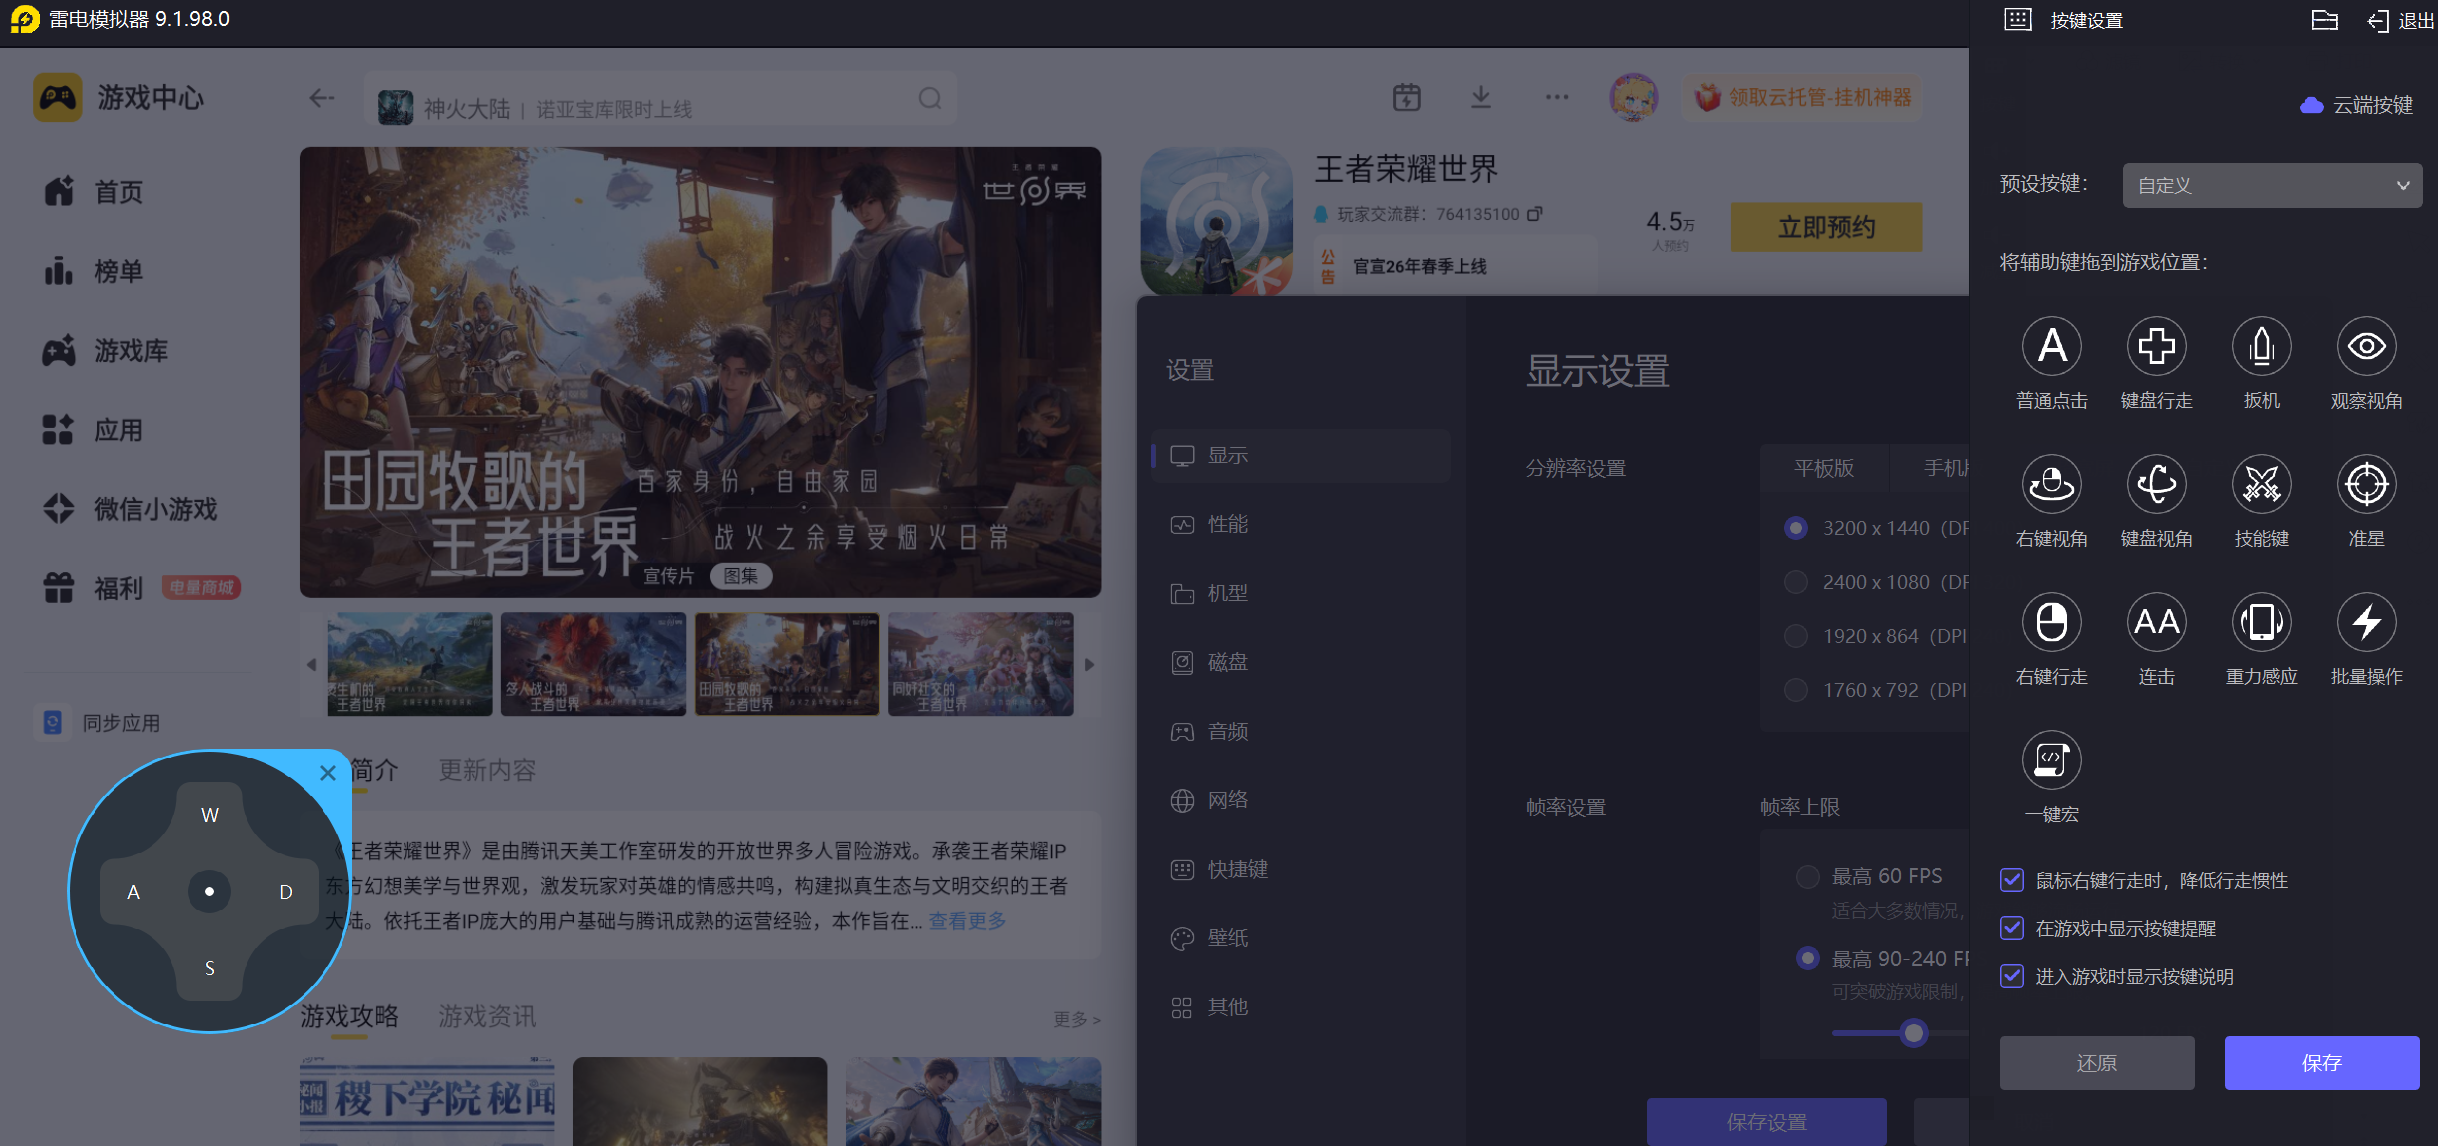Close the WASD walking key overlay
This screenshot has height=1146, width=2438.
pyautogui.click(x=327, y=772)
